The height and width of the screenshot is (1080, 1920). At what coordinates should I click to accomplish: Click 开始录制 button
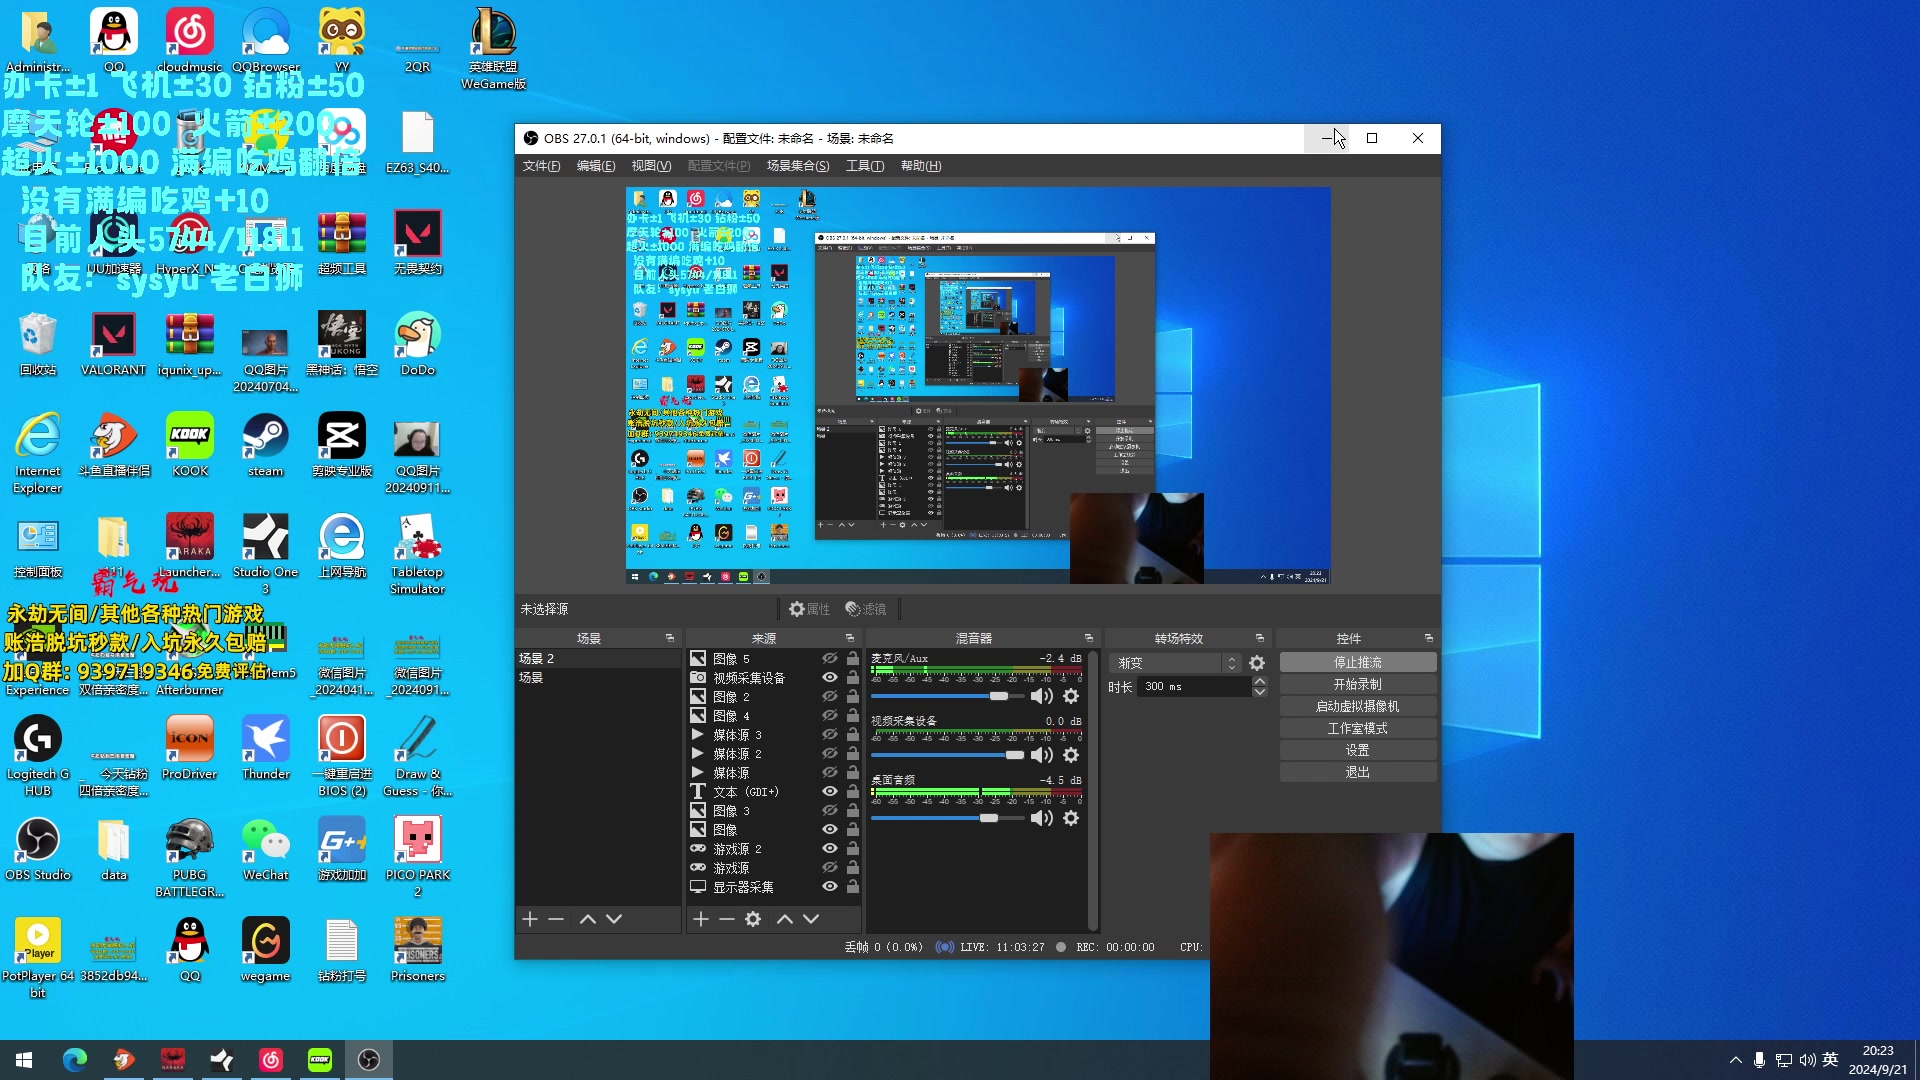tap(1358, 685)
